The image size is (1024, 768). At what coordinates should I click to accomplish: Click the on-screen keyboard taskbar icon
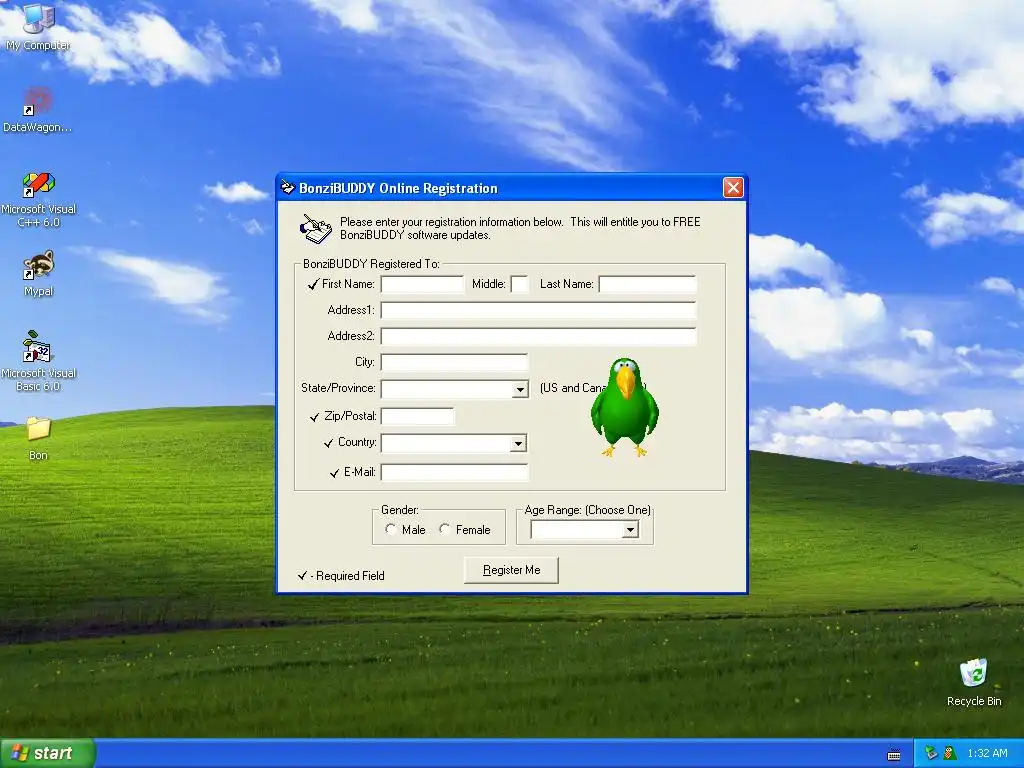pos(894,754)
